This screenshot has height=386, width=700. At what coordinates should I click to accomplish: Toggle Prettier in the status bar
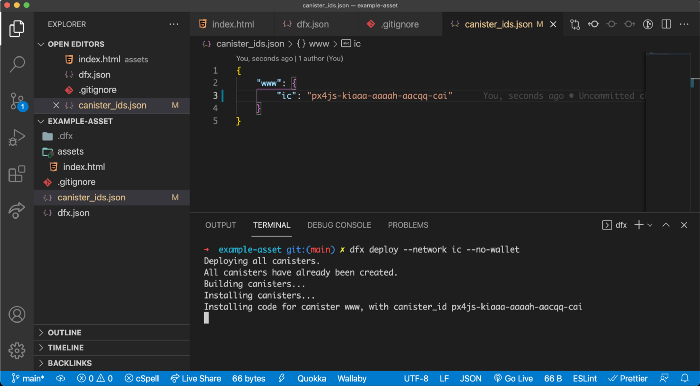pyautogui.click(x=627, y=378)
